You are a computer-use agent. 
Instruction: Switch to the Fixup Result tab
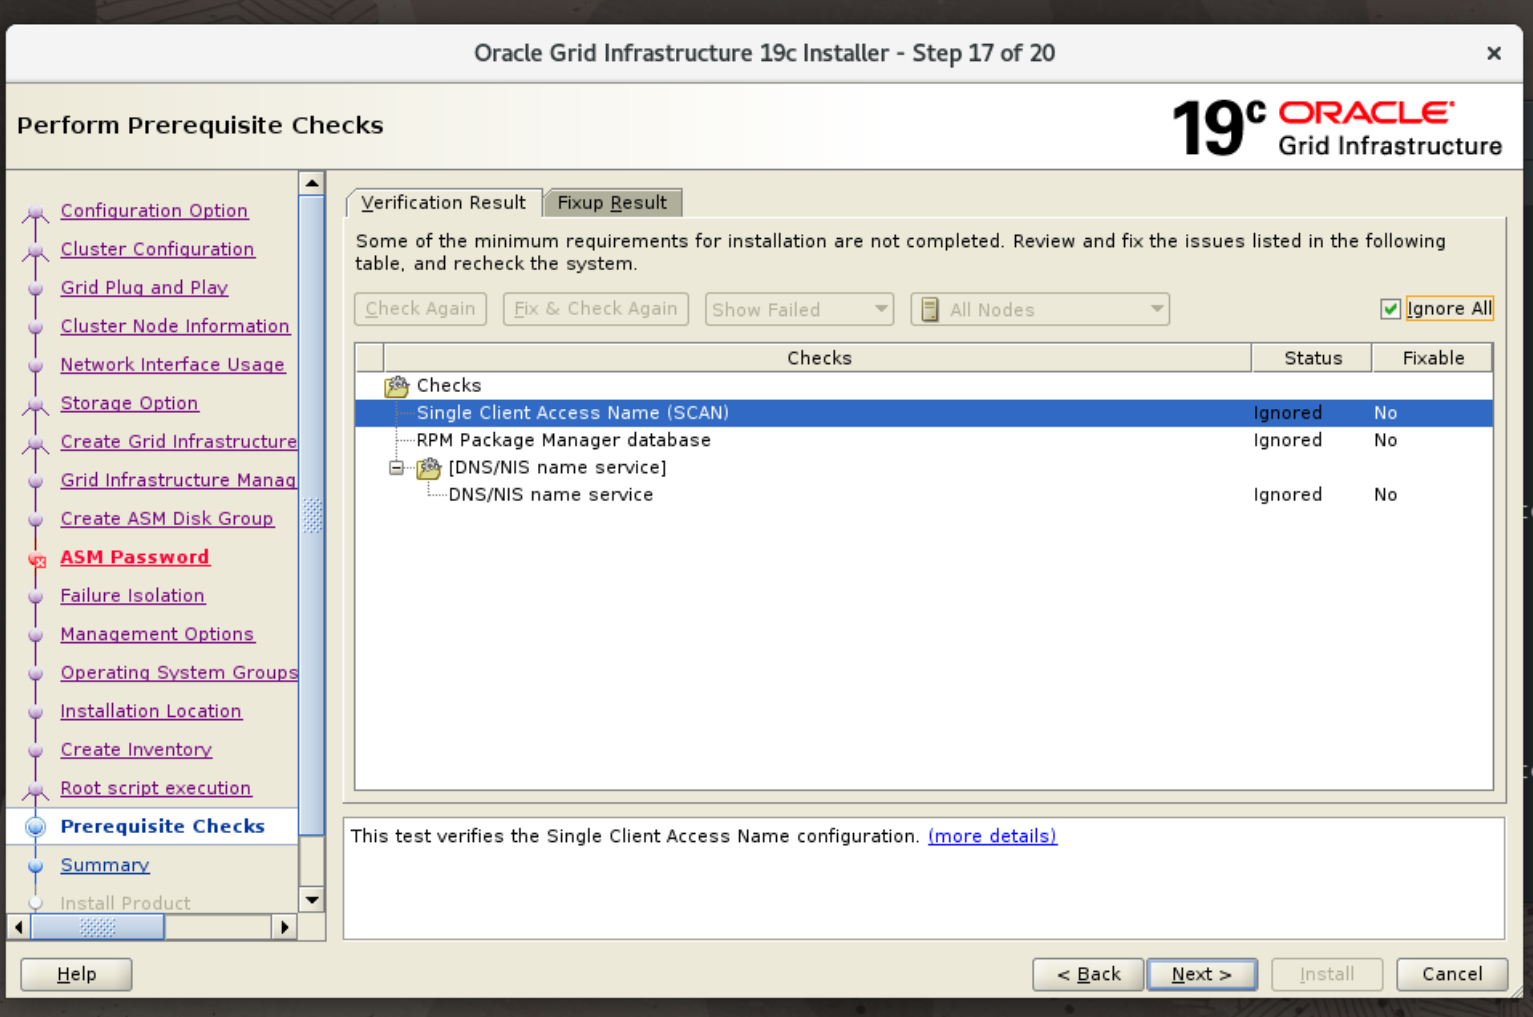pyautogui.click(x=612, y=203)
